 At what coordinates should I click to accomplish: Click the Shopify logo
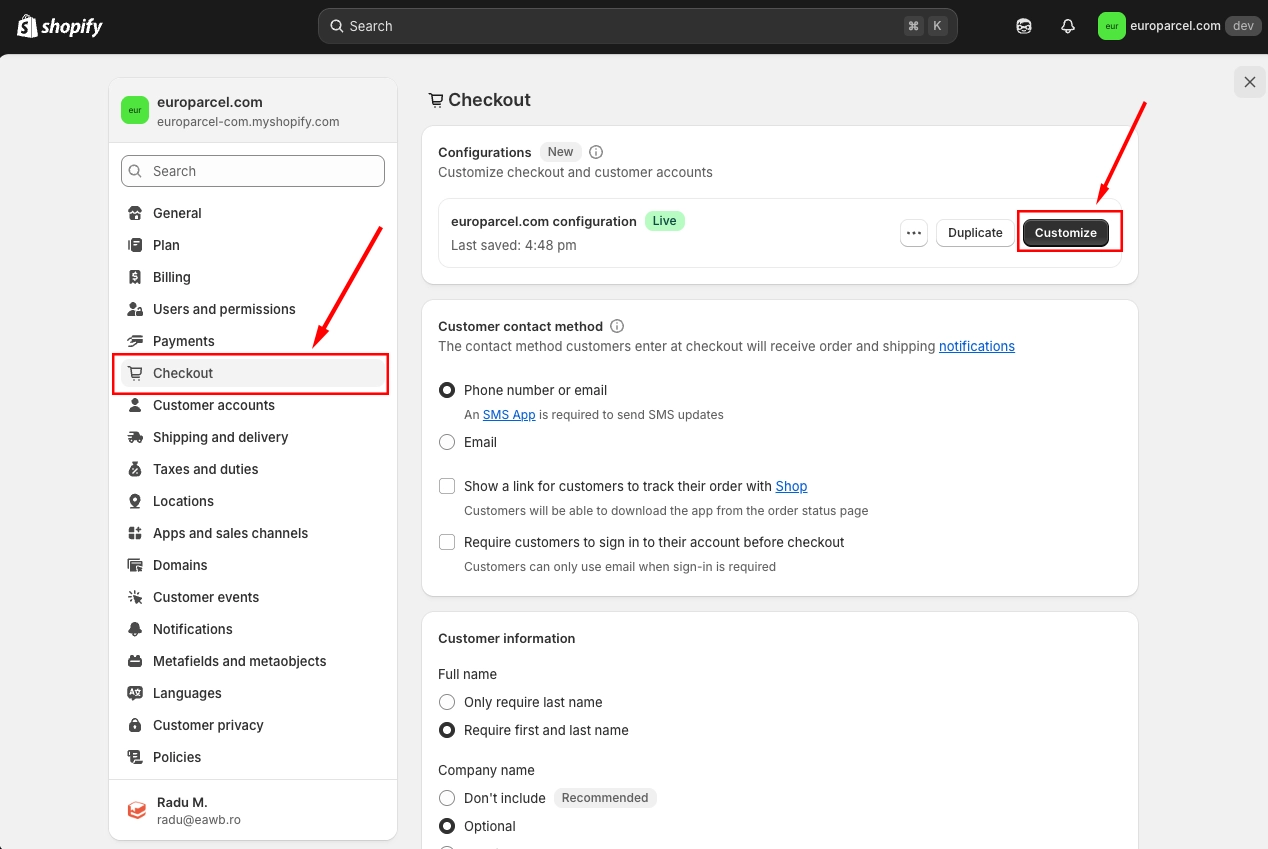60,26
